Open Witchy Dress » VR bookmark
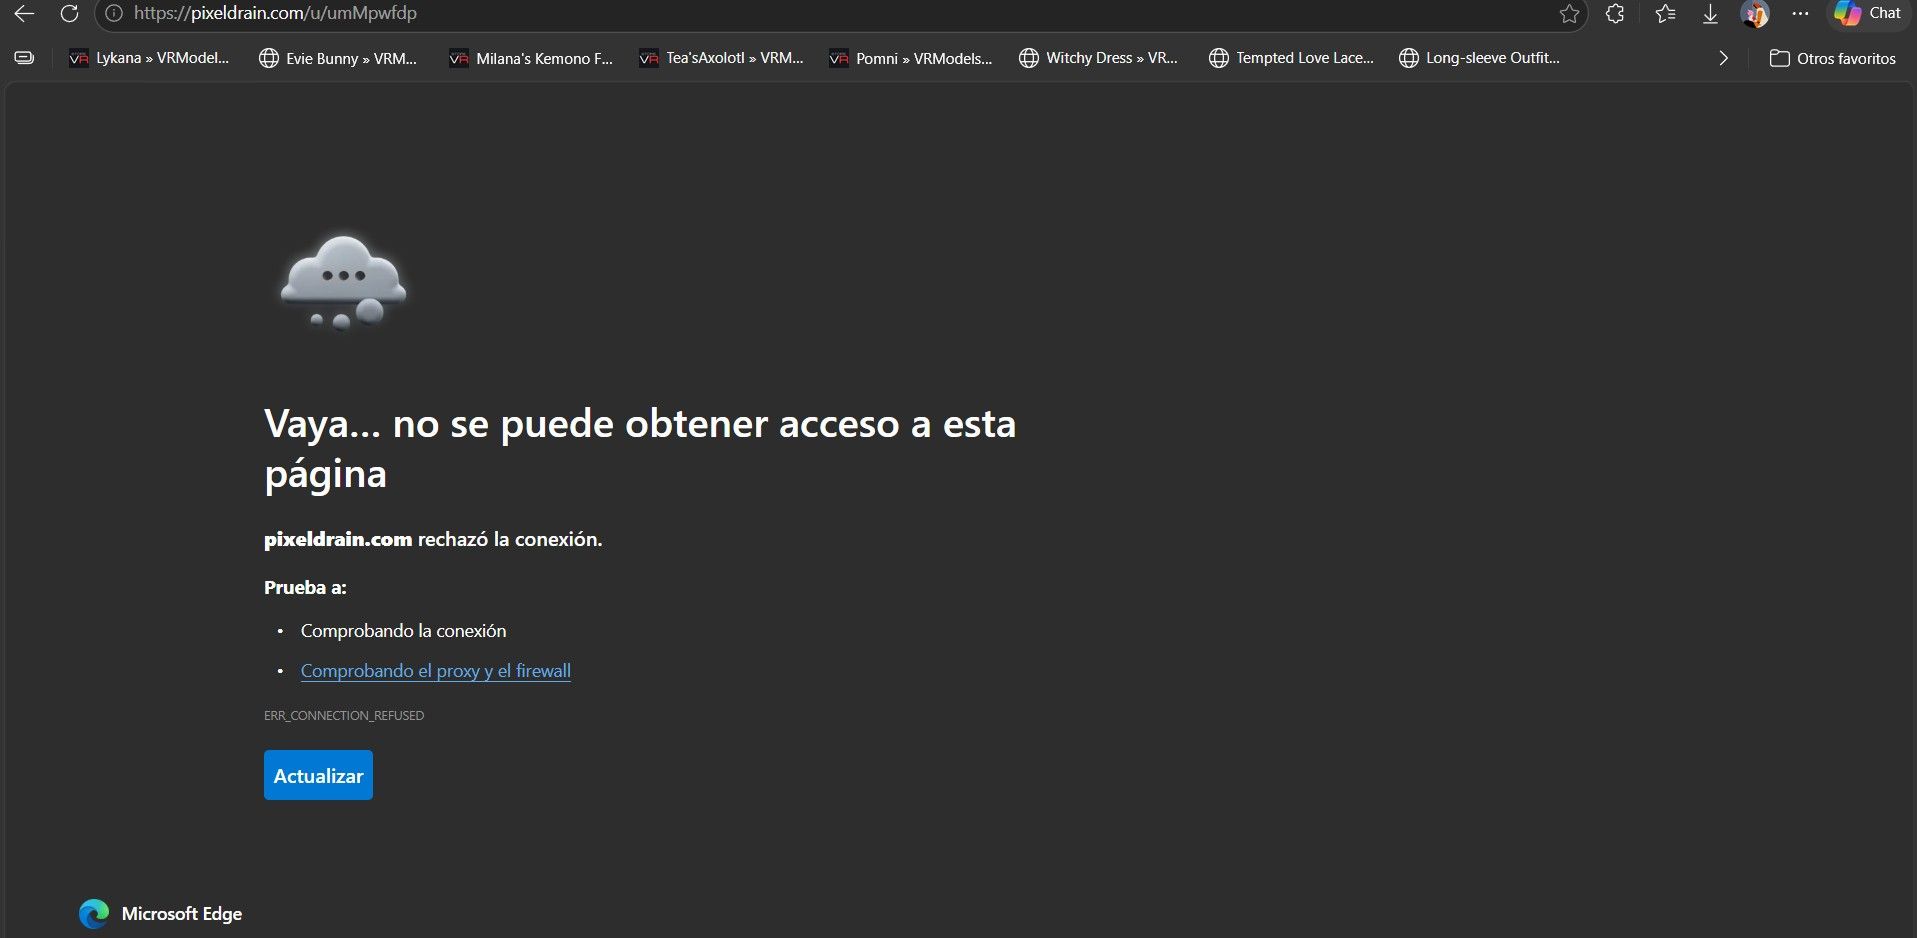Viewport: 1917px width, 938px height. pyautogui.click(x=1099, y=58)
